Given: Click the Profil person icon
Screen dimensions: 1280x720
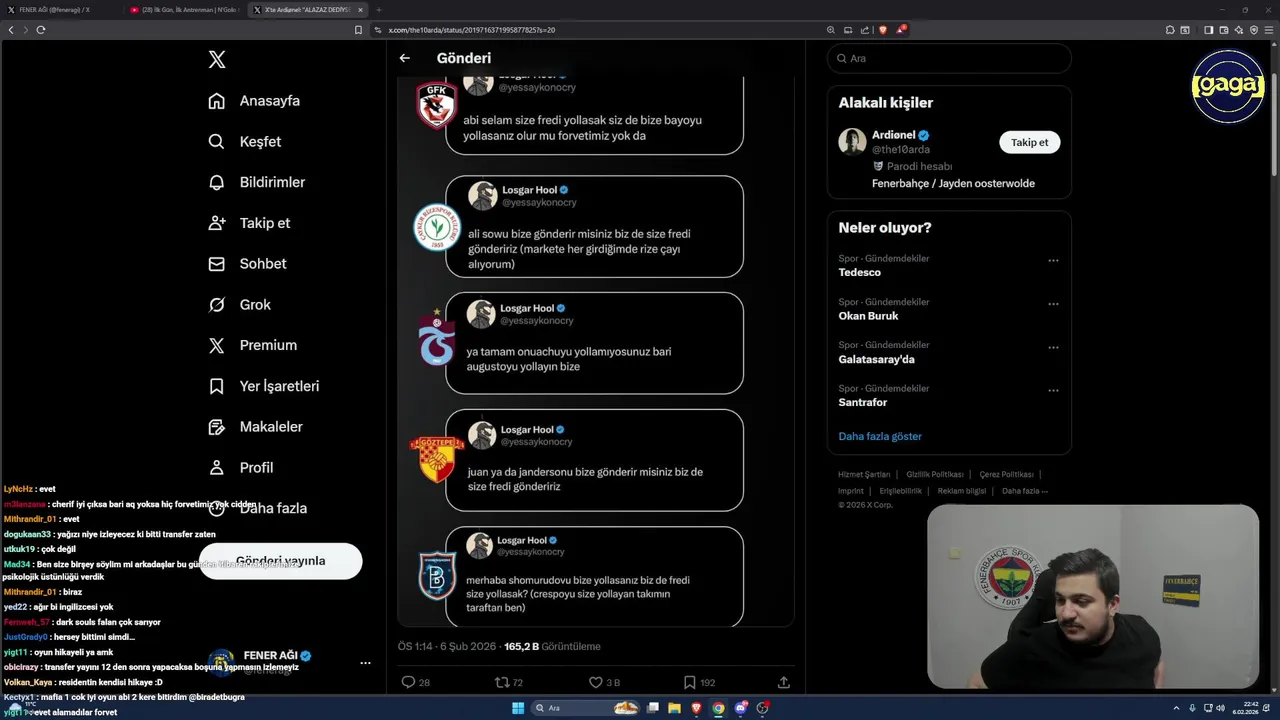Looking at the screenshot, I should coord(216,467).
